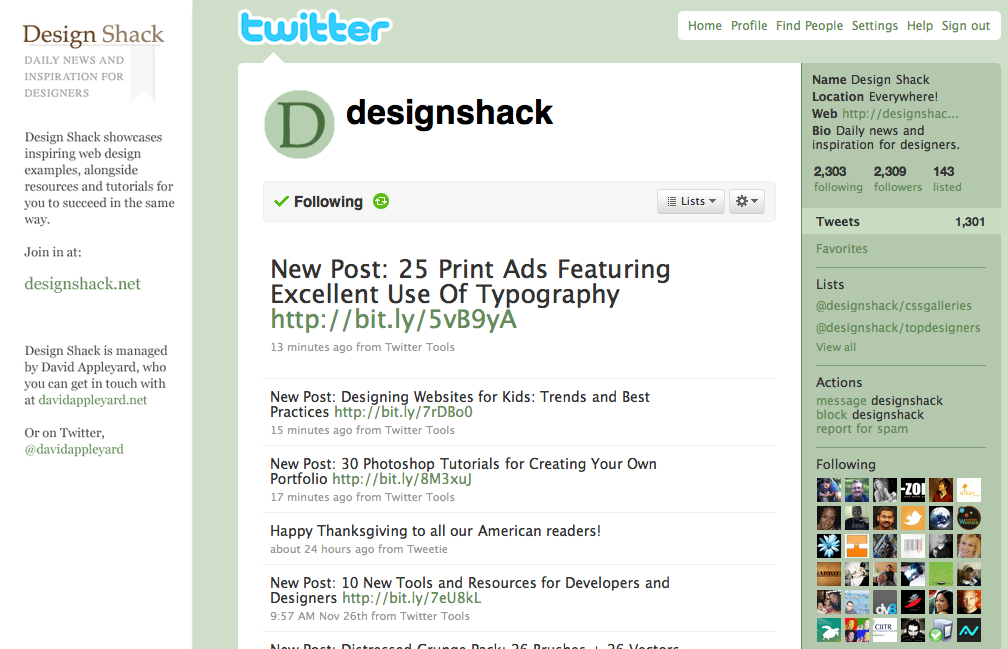Open the gear actions dropdown
The height and width of the screenshot is (649, 1008).
click(747, 201)
